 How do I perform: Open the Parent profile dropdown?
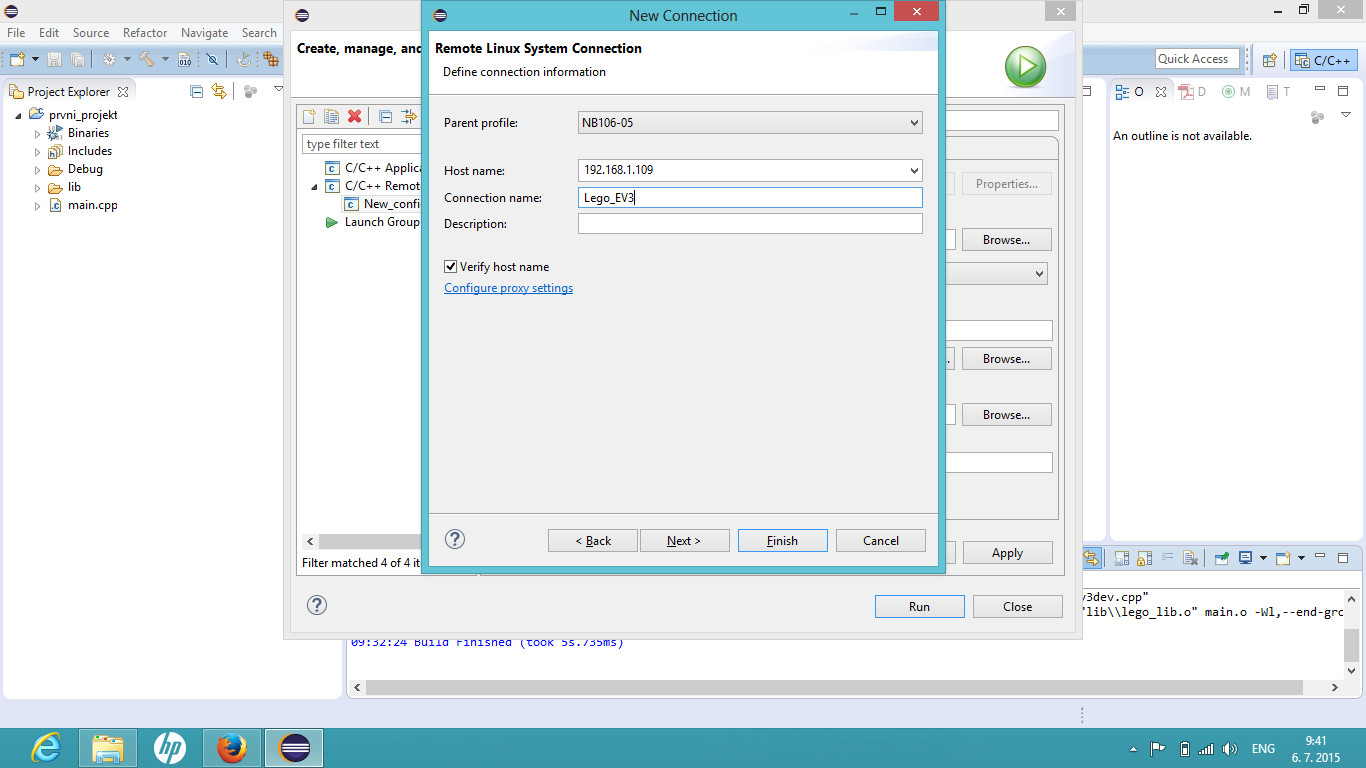[750, 123]
